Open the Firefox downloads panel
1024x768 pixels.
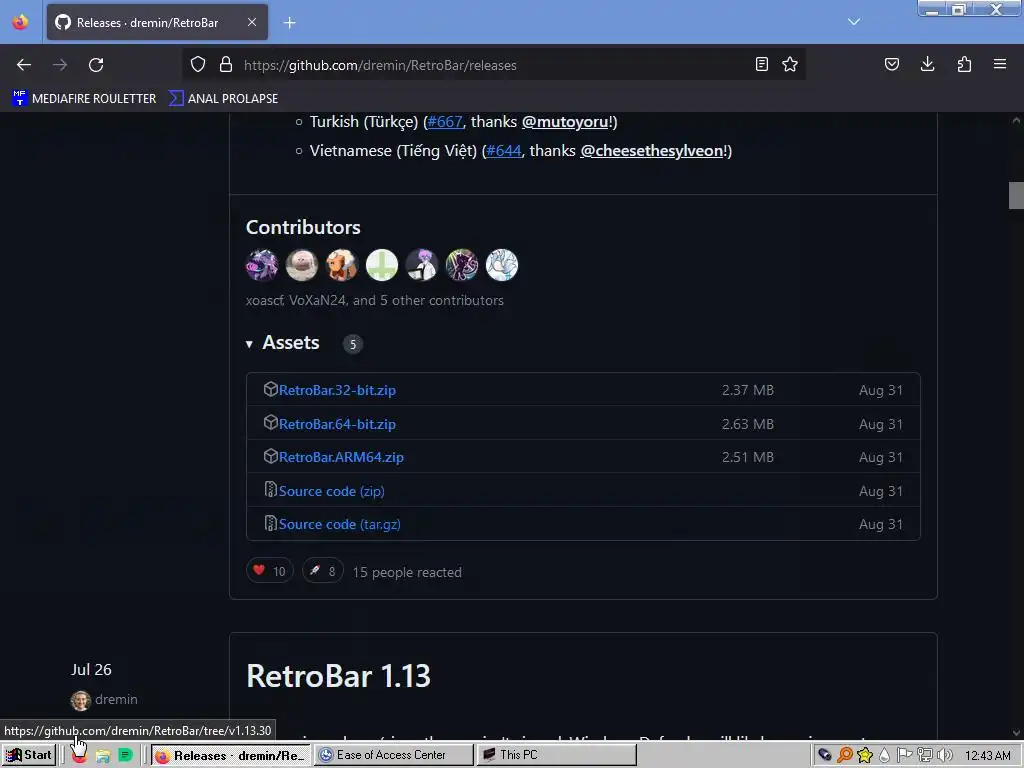pos(927,64)
